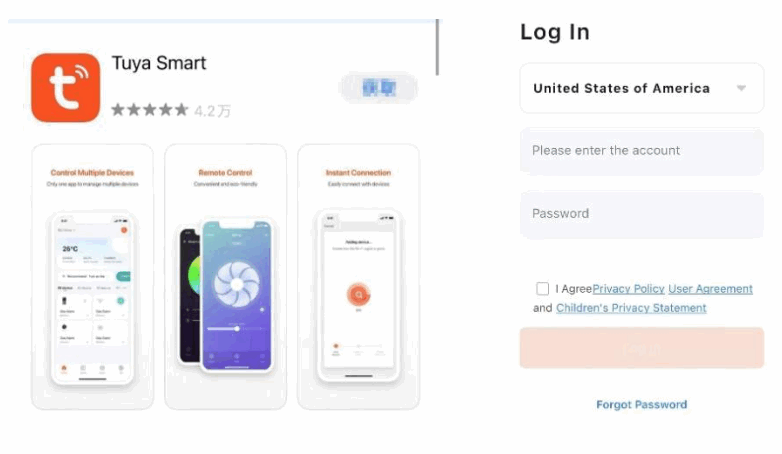Click the fan icon in Remote Control preview
Screen dimensions: 782x454
click(236, 284)
